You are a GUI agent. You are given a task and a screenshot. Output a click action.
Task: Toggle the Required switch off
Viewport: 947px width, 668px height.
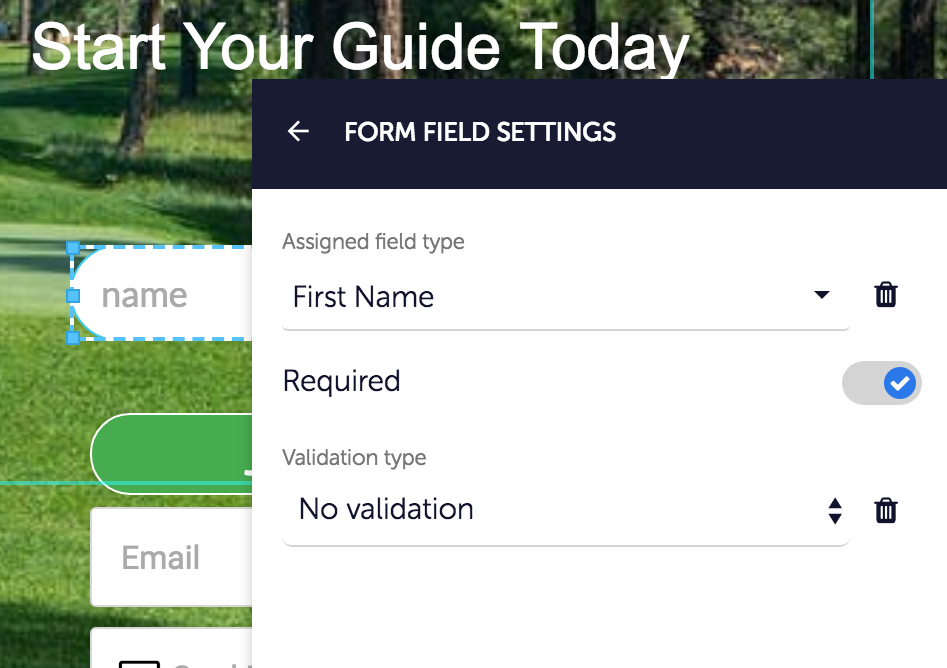[x=882, y=383]
